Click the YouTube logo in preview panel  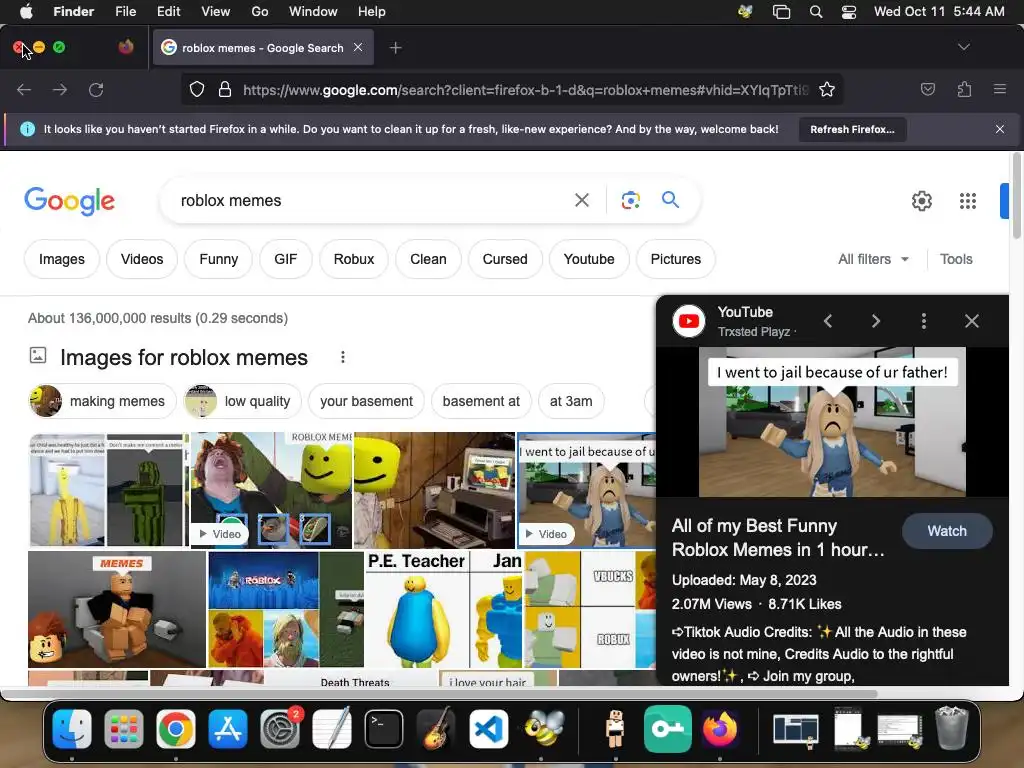click(689, 321)
